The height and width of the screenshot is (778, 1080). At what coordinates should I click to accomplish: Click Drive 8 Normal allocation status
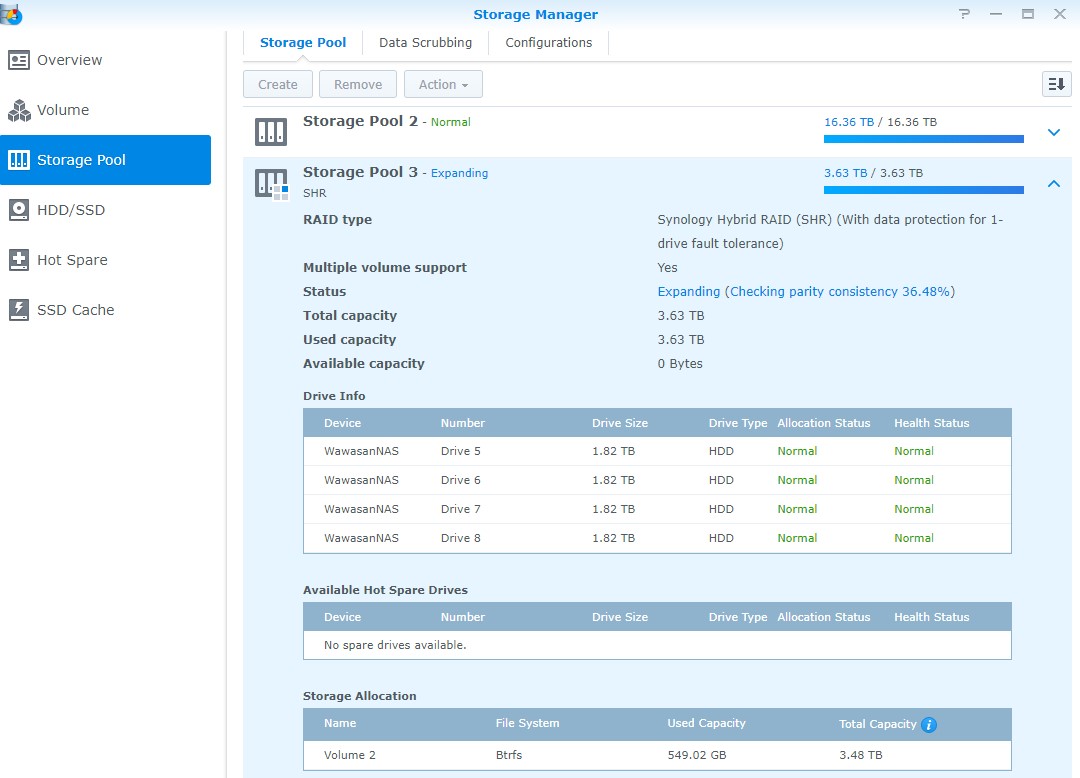coord(797,538)
